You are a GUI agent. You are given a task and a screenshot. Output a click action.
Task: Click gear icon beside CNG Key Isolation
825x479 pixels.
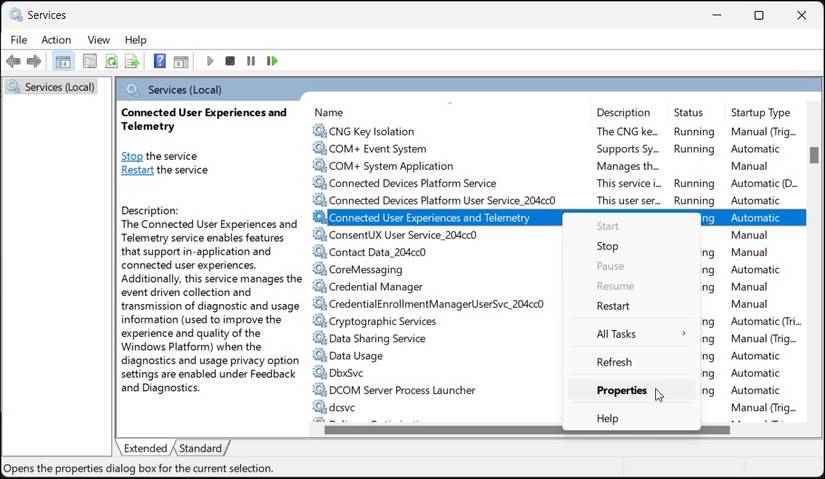[319, 131]
